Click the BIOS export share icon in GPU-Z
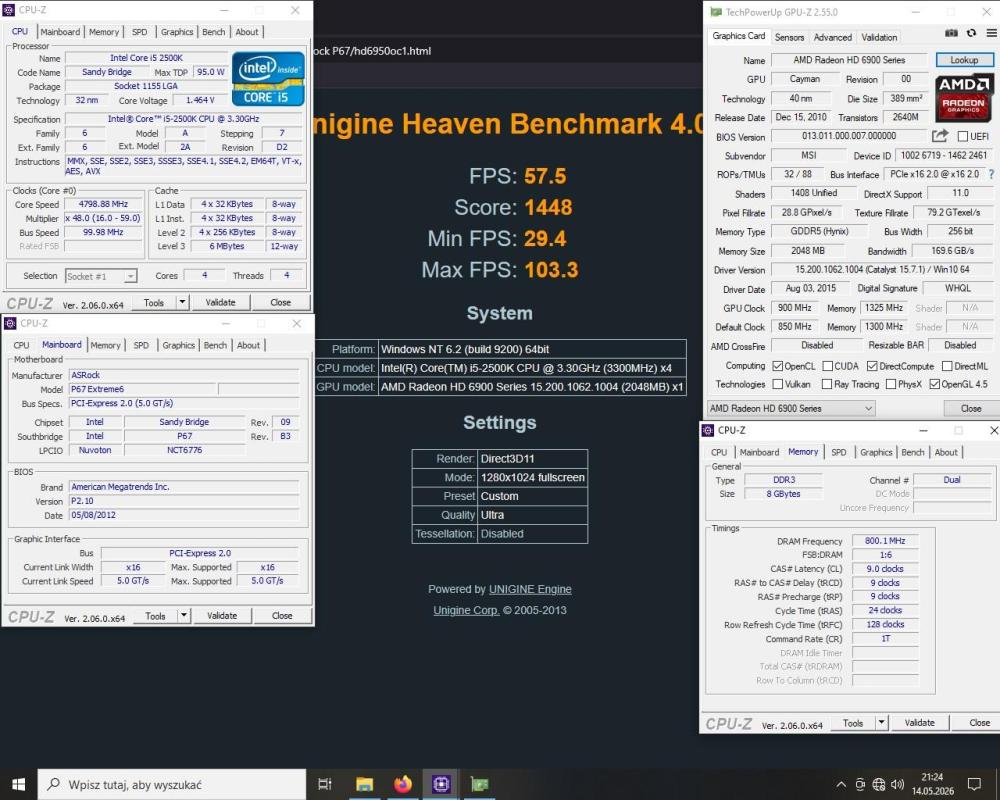 [x=940, y=136]
